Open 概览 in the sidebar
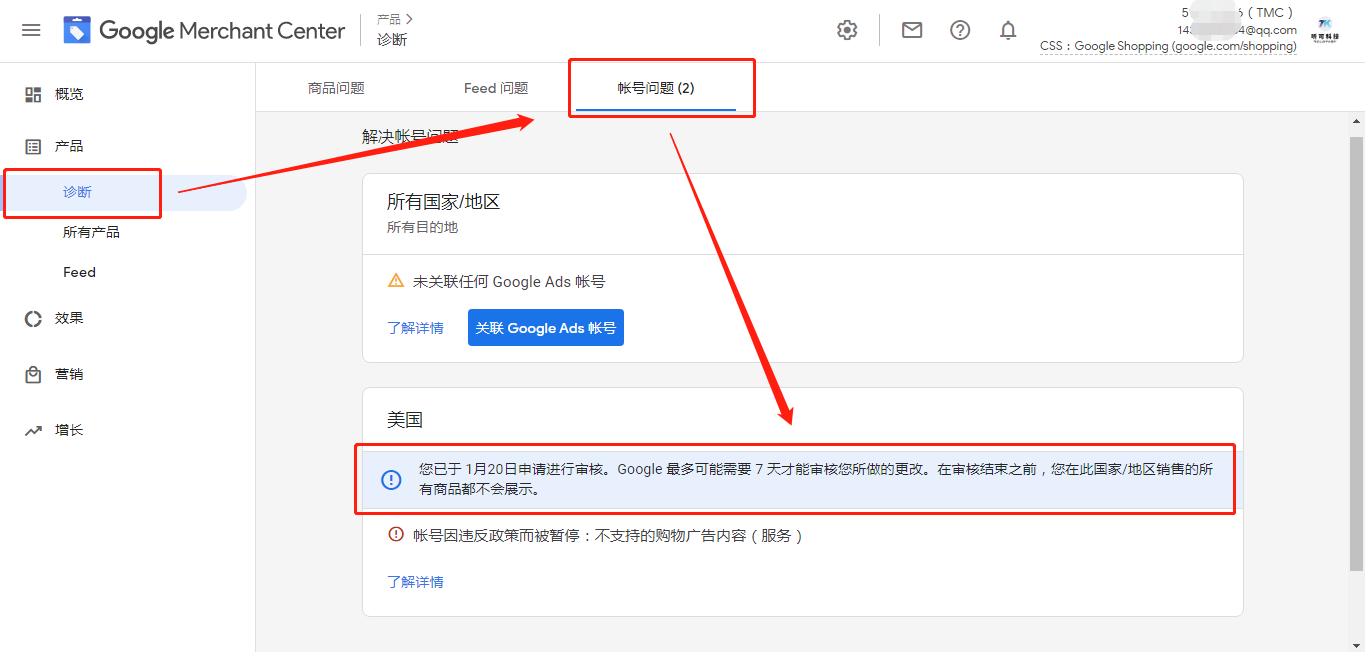Image resolution: width=1365 pixels, height=652 pixels. (x=69, y=94)
